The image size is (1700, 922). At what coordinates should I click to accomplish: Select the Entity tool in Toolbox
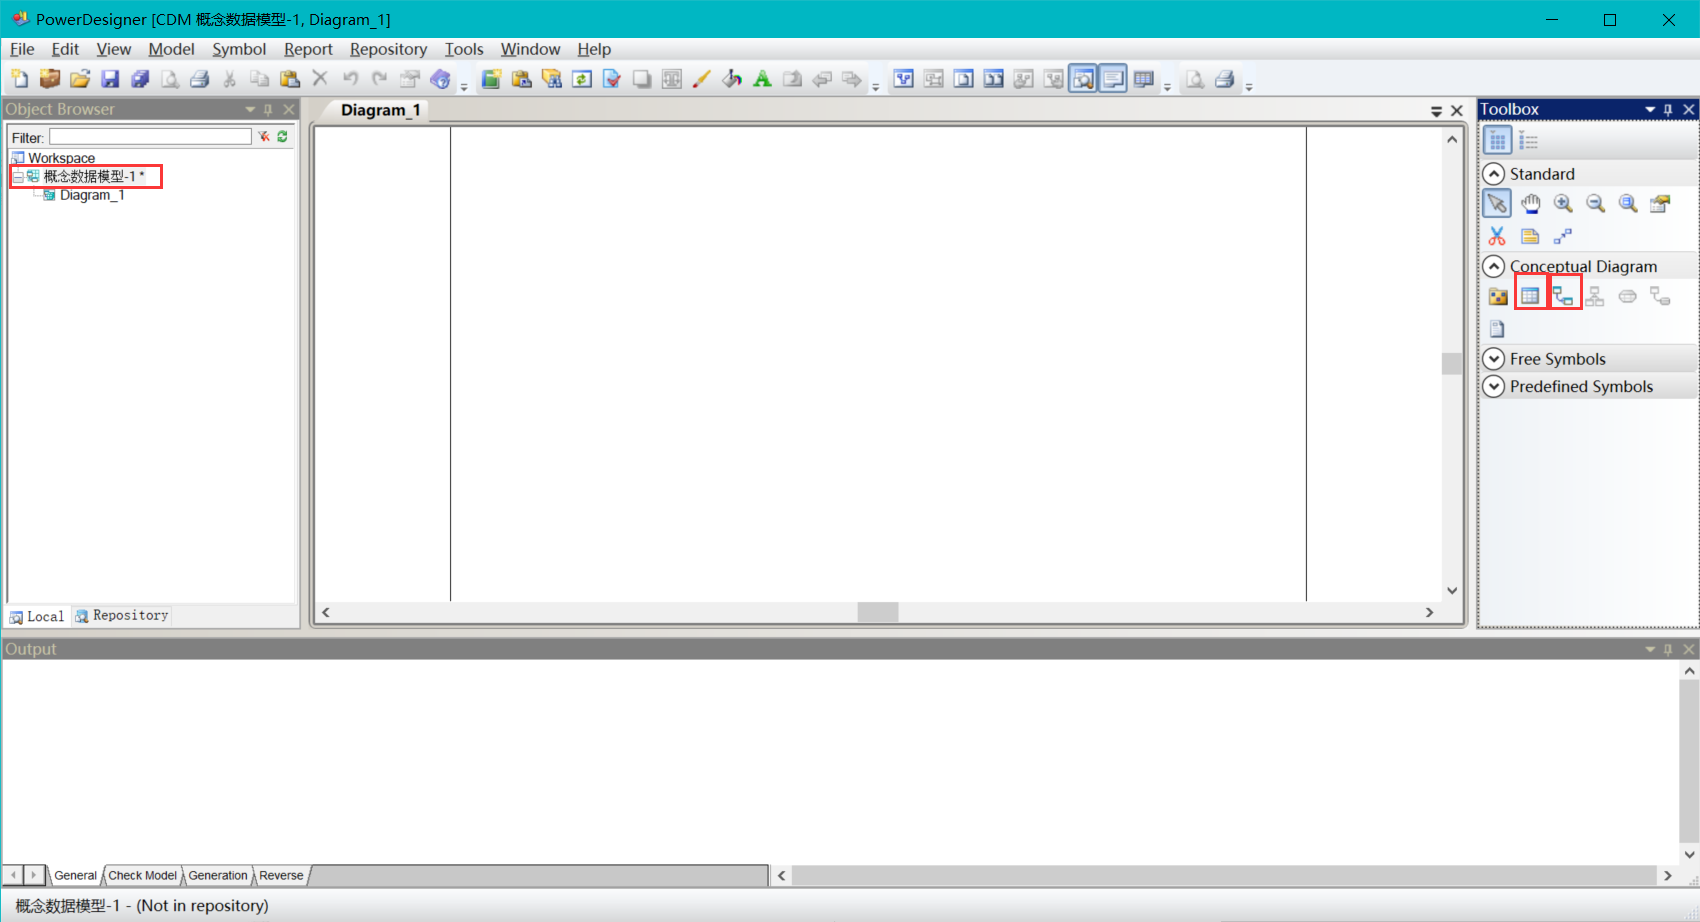pyautogui.click(x=1530, y=296)
